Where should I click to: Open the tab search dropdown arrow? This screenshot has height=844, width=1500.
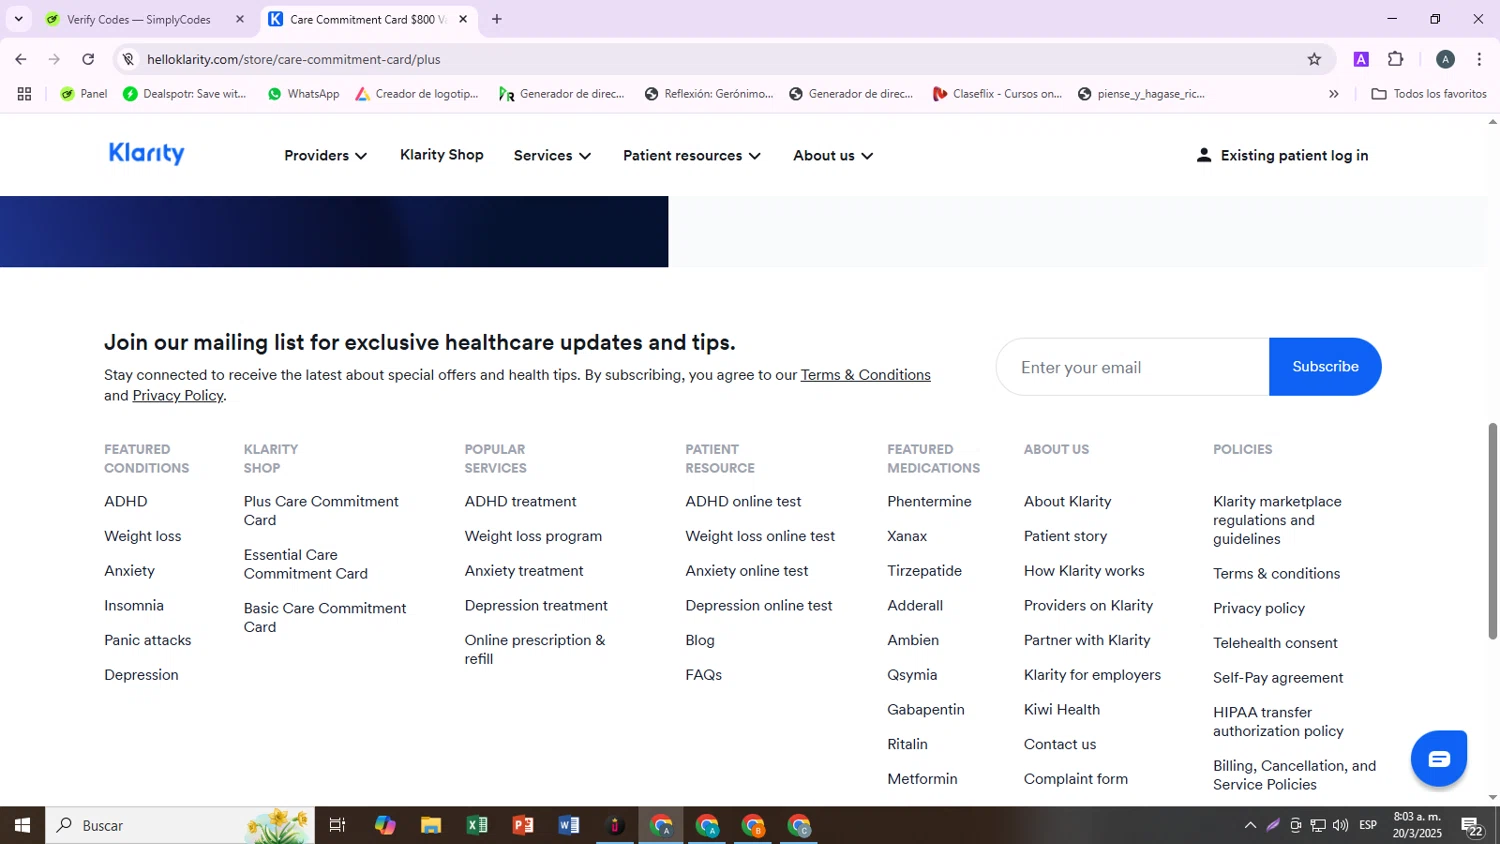click(x=18, y=19)
